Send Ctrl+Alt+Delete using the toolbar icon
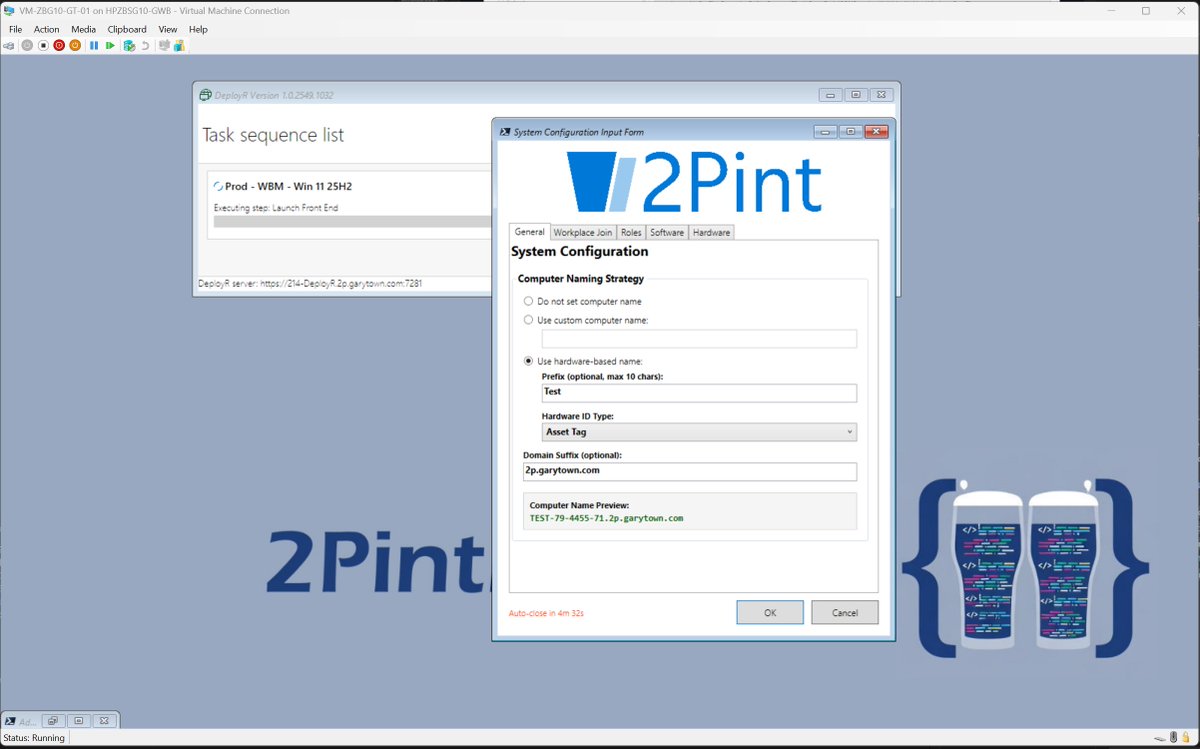 [10, 46]
